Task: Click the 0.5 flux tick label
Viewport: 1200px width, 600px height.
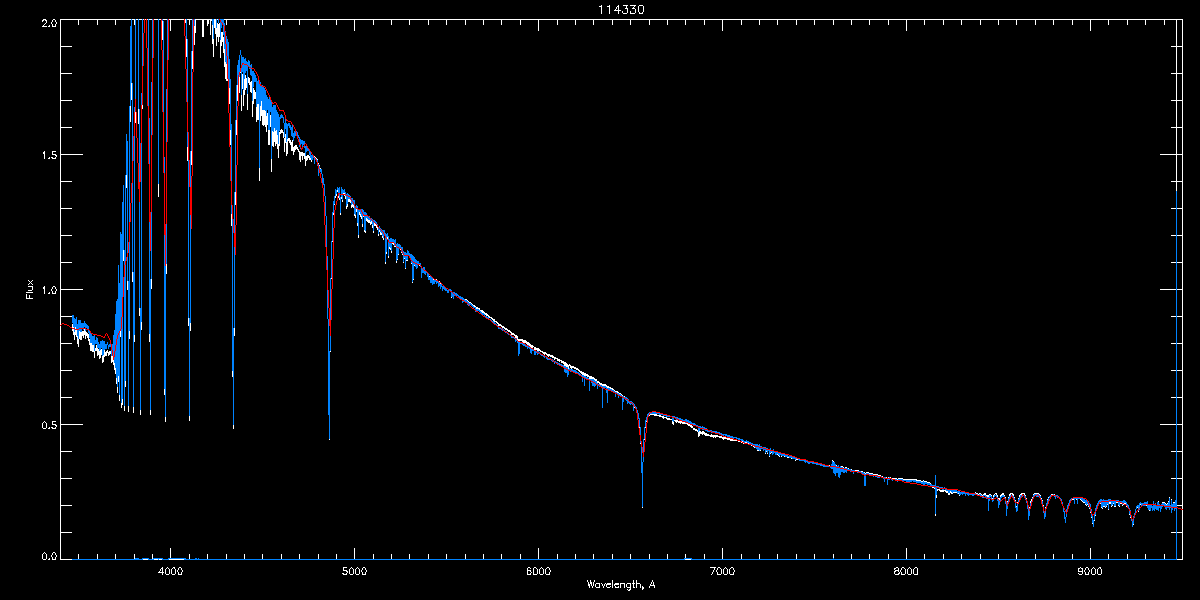Action: [x=47, y=424]
